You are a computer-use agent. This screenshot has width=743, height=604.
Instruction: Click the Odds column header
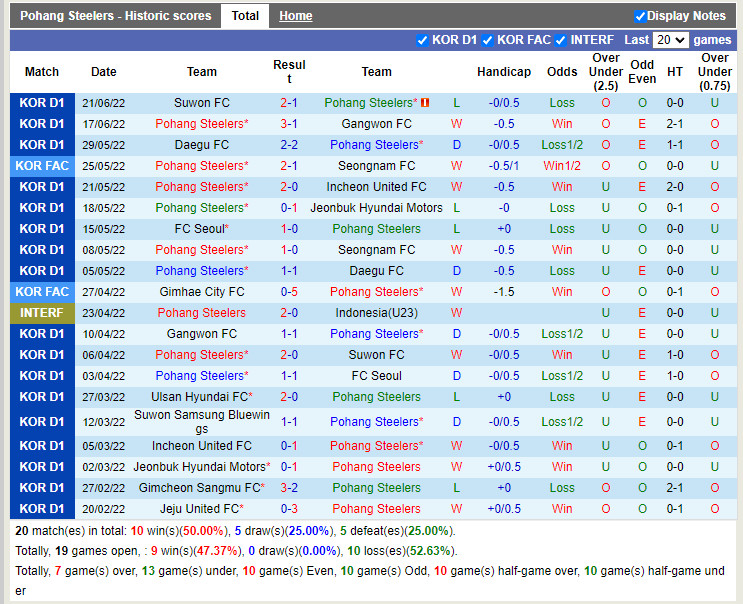point(562,72)
